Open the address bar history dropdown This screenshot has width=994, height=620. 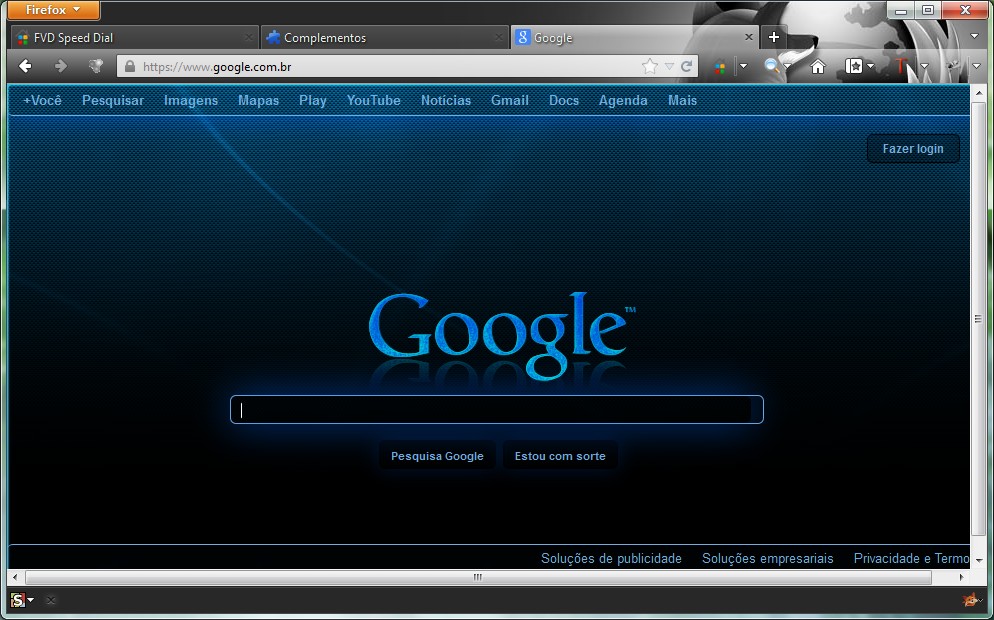point(669,66)
